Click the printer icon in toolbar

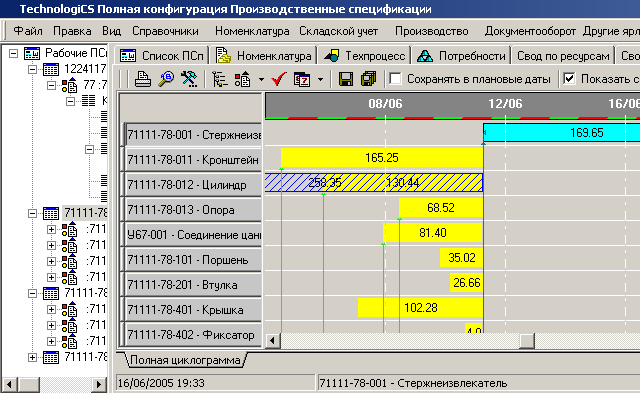(x=143, y=79)
